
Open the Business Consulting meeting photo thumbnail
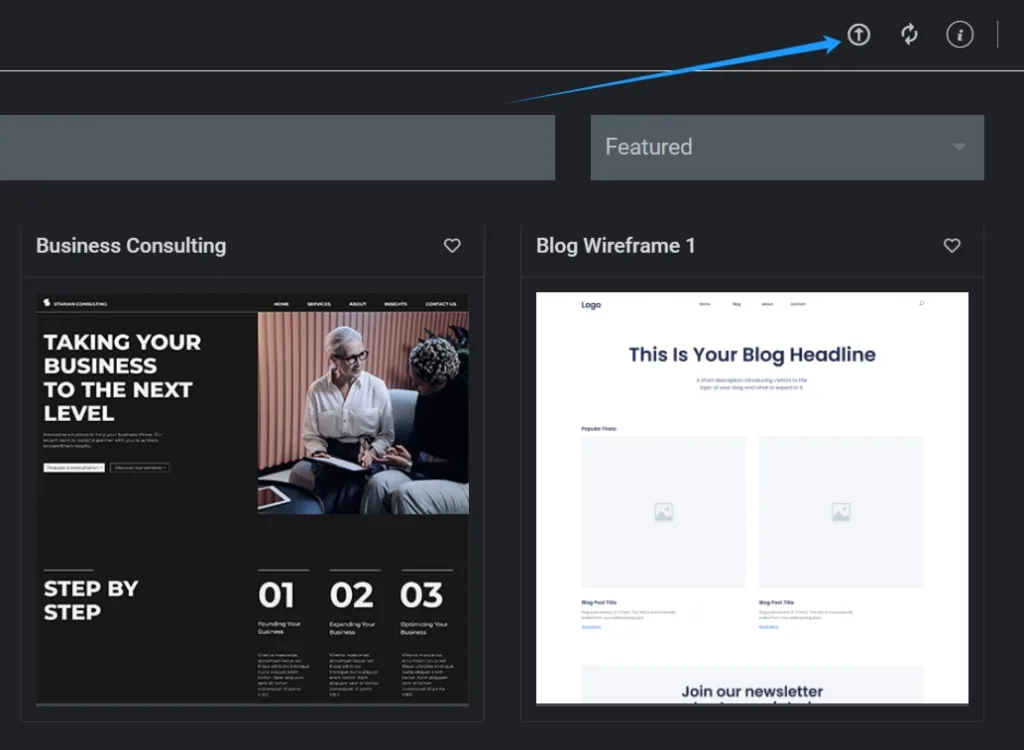(x=363, y=412)
